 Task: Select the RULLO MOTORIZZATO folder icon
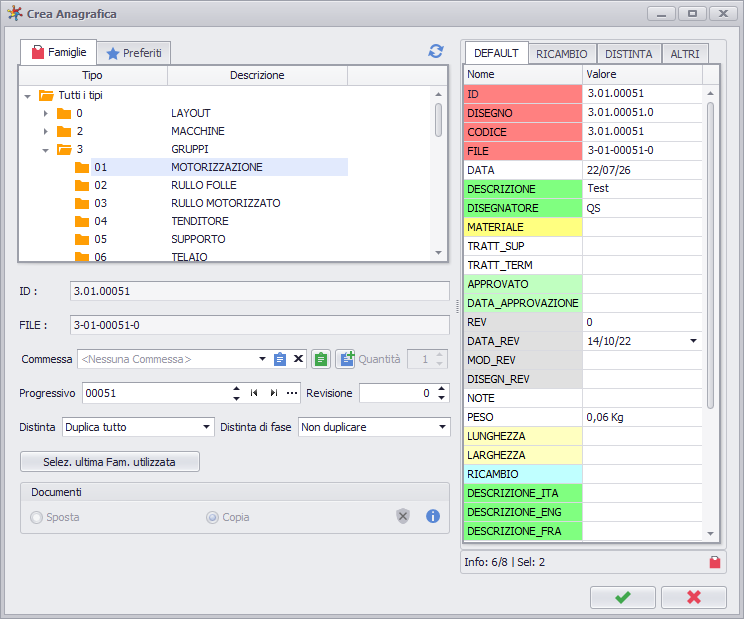click(x=82, y=203)
